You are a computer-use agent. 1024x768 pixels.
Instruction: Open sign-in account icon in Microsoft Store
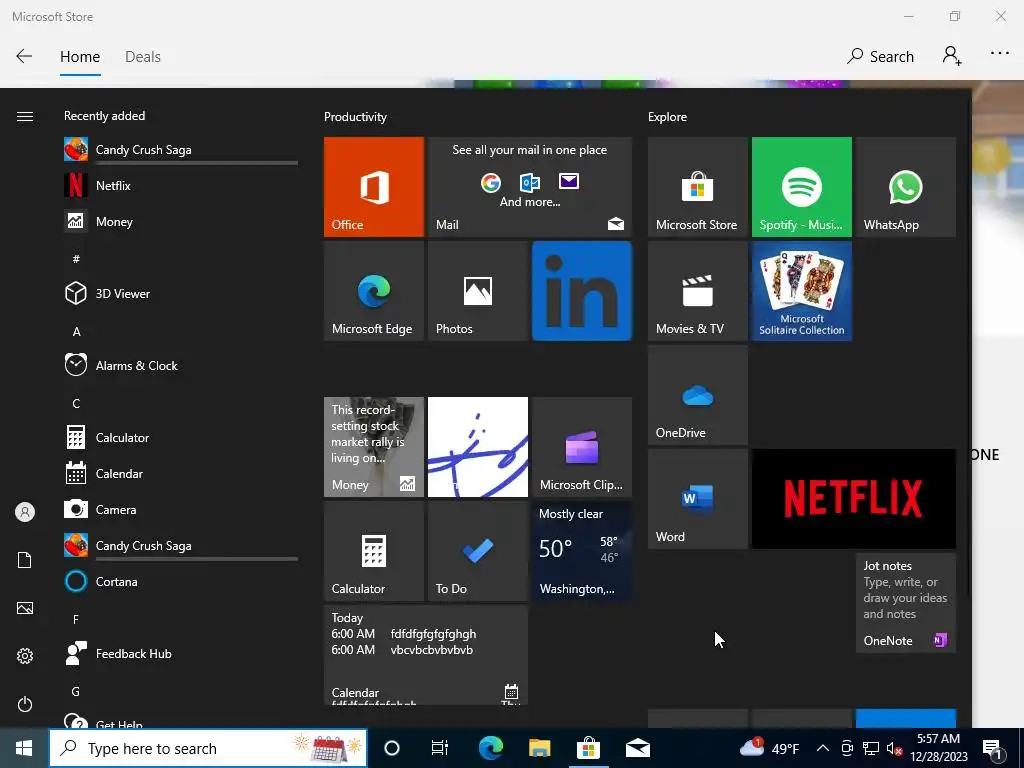pos(952,56)
